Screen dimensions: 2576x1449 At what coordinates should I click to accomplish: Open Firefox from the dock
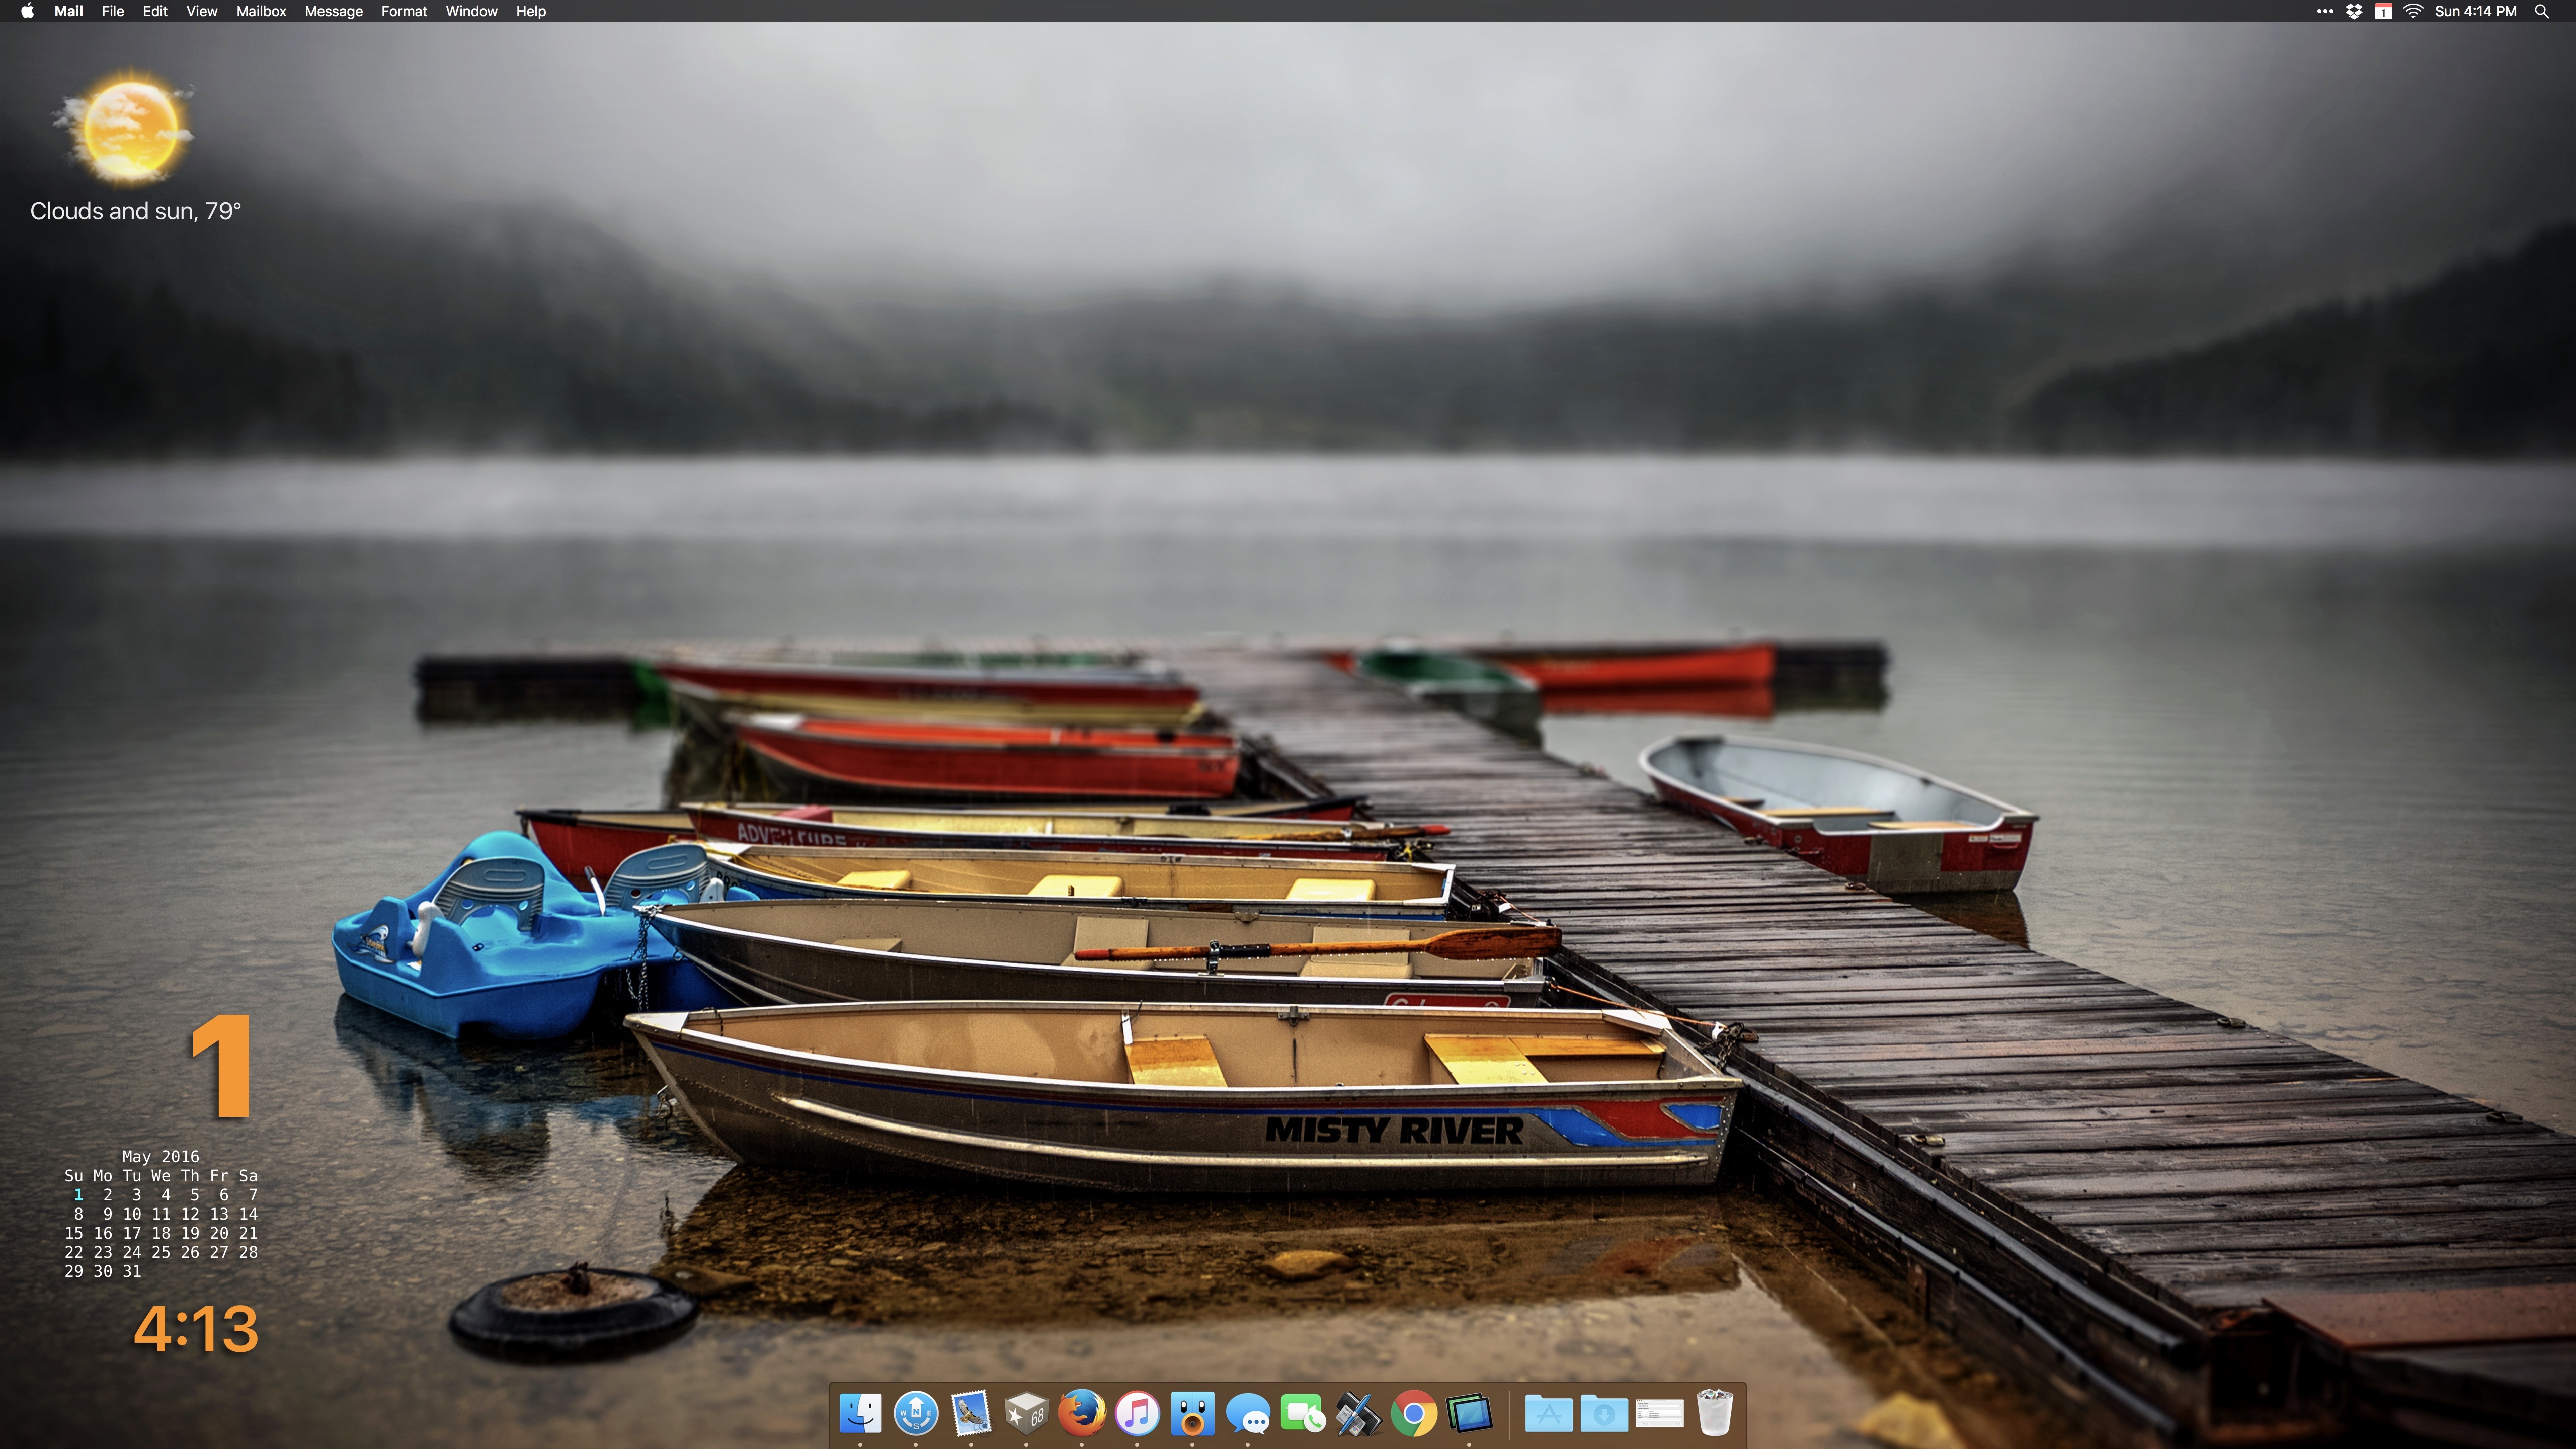[1082, 1414]
